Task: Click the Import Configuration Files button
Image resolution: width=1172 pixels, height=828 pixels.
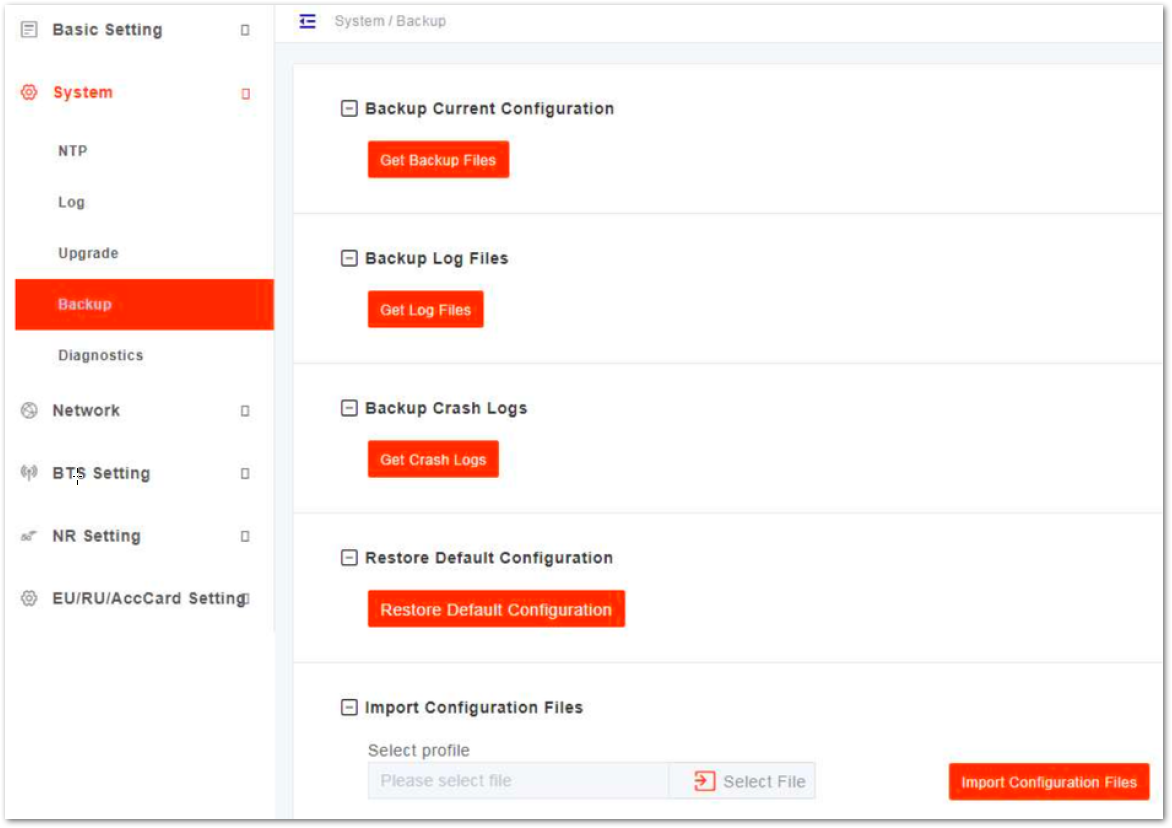Action: (1049, 782)
